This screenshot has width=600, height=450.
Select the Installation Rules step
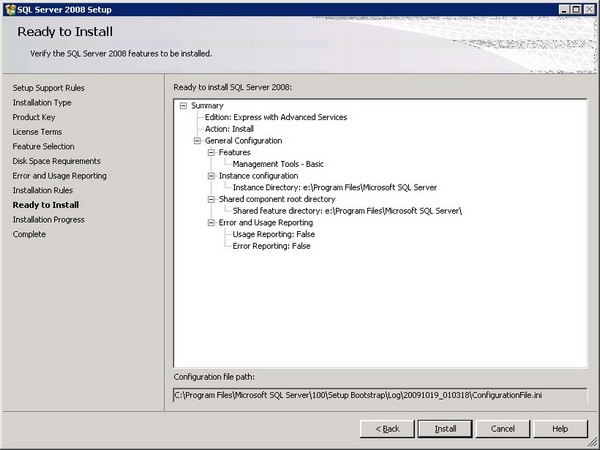pos(43,190)
